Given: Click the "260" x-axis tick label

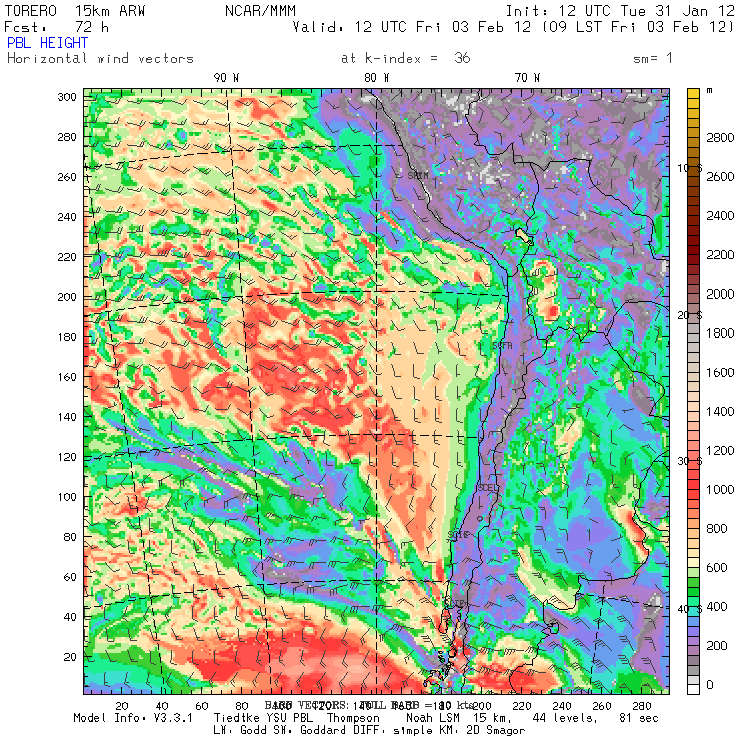Looking at the screenshot, I should (602, 706).
